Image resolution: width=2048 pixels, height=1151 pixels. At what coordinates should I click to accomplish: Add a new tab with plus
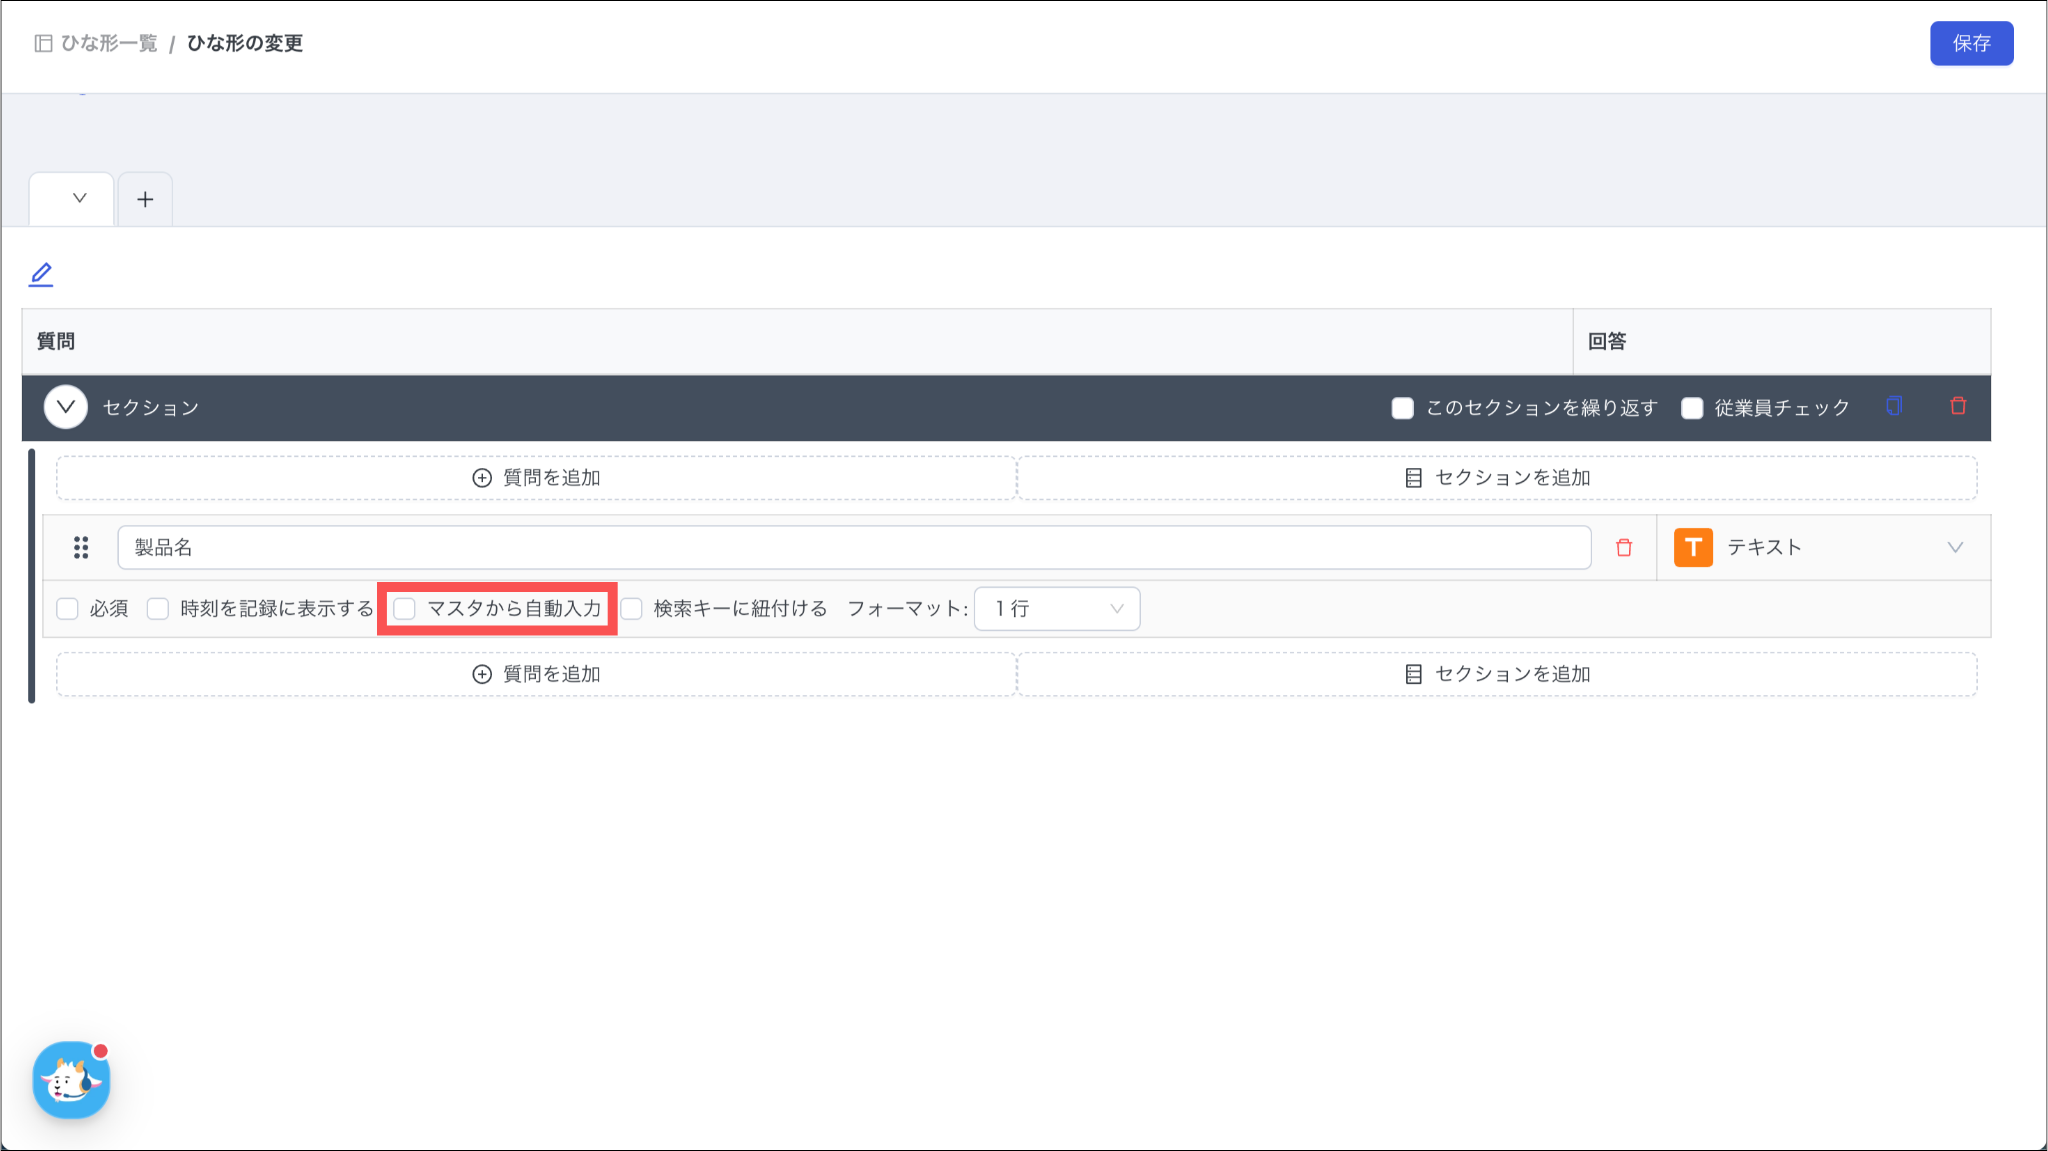(x=145, y=199)
